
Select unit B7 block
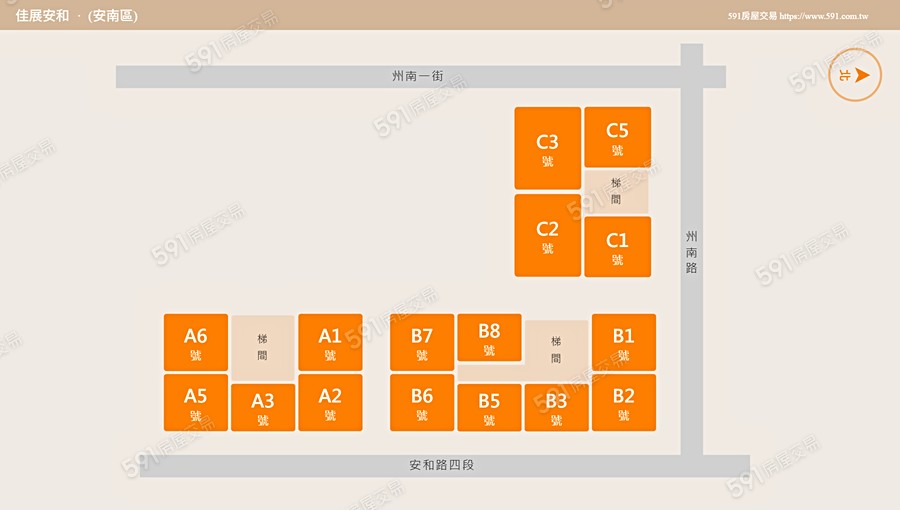point(422,342)
